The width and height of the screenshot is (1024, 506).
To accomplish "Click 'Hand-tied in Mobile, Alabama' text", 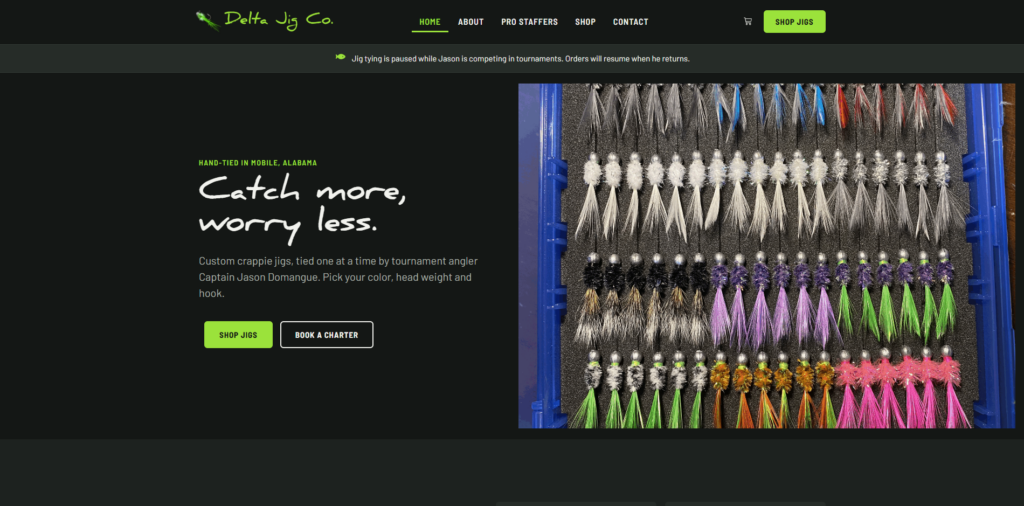I will 258,163.
